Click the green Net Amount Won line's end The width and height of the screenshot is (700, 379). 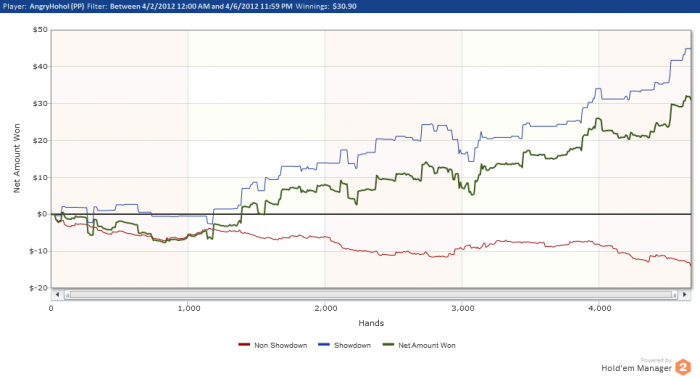click(x=689, y=98)
